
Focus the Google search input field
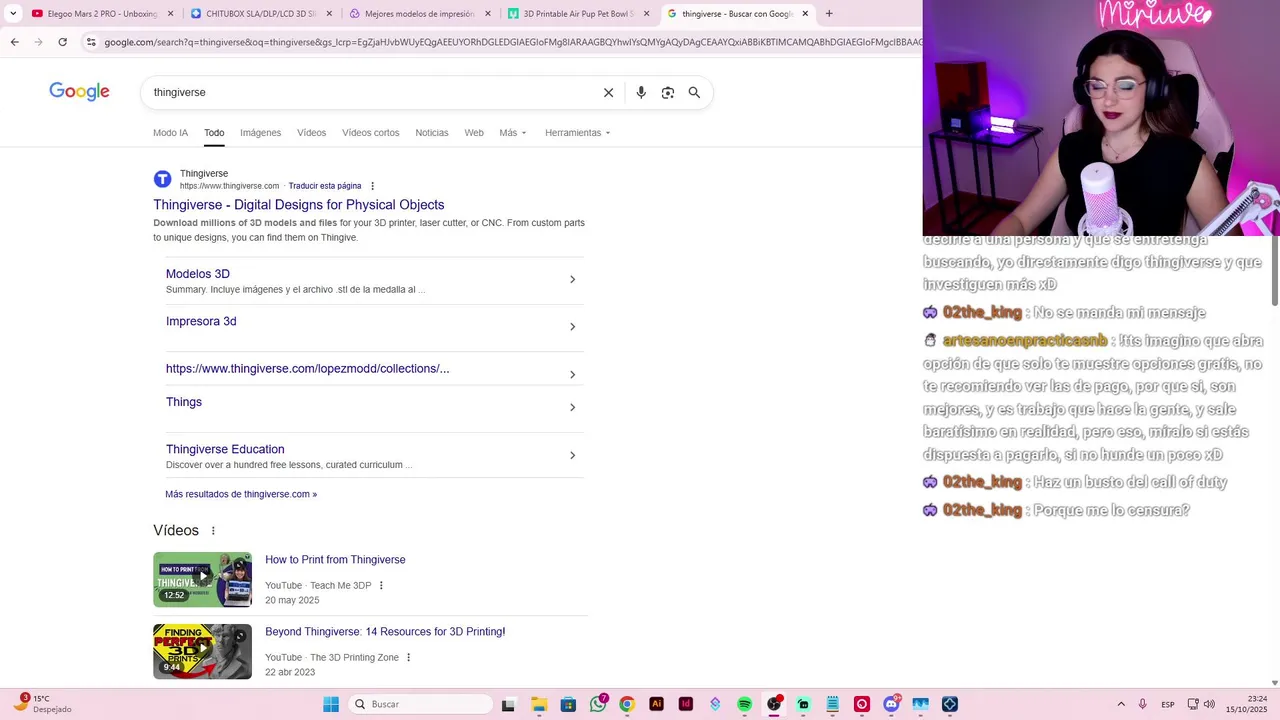click(x=370, y=92)
